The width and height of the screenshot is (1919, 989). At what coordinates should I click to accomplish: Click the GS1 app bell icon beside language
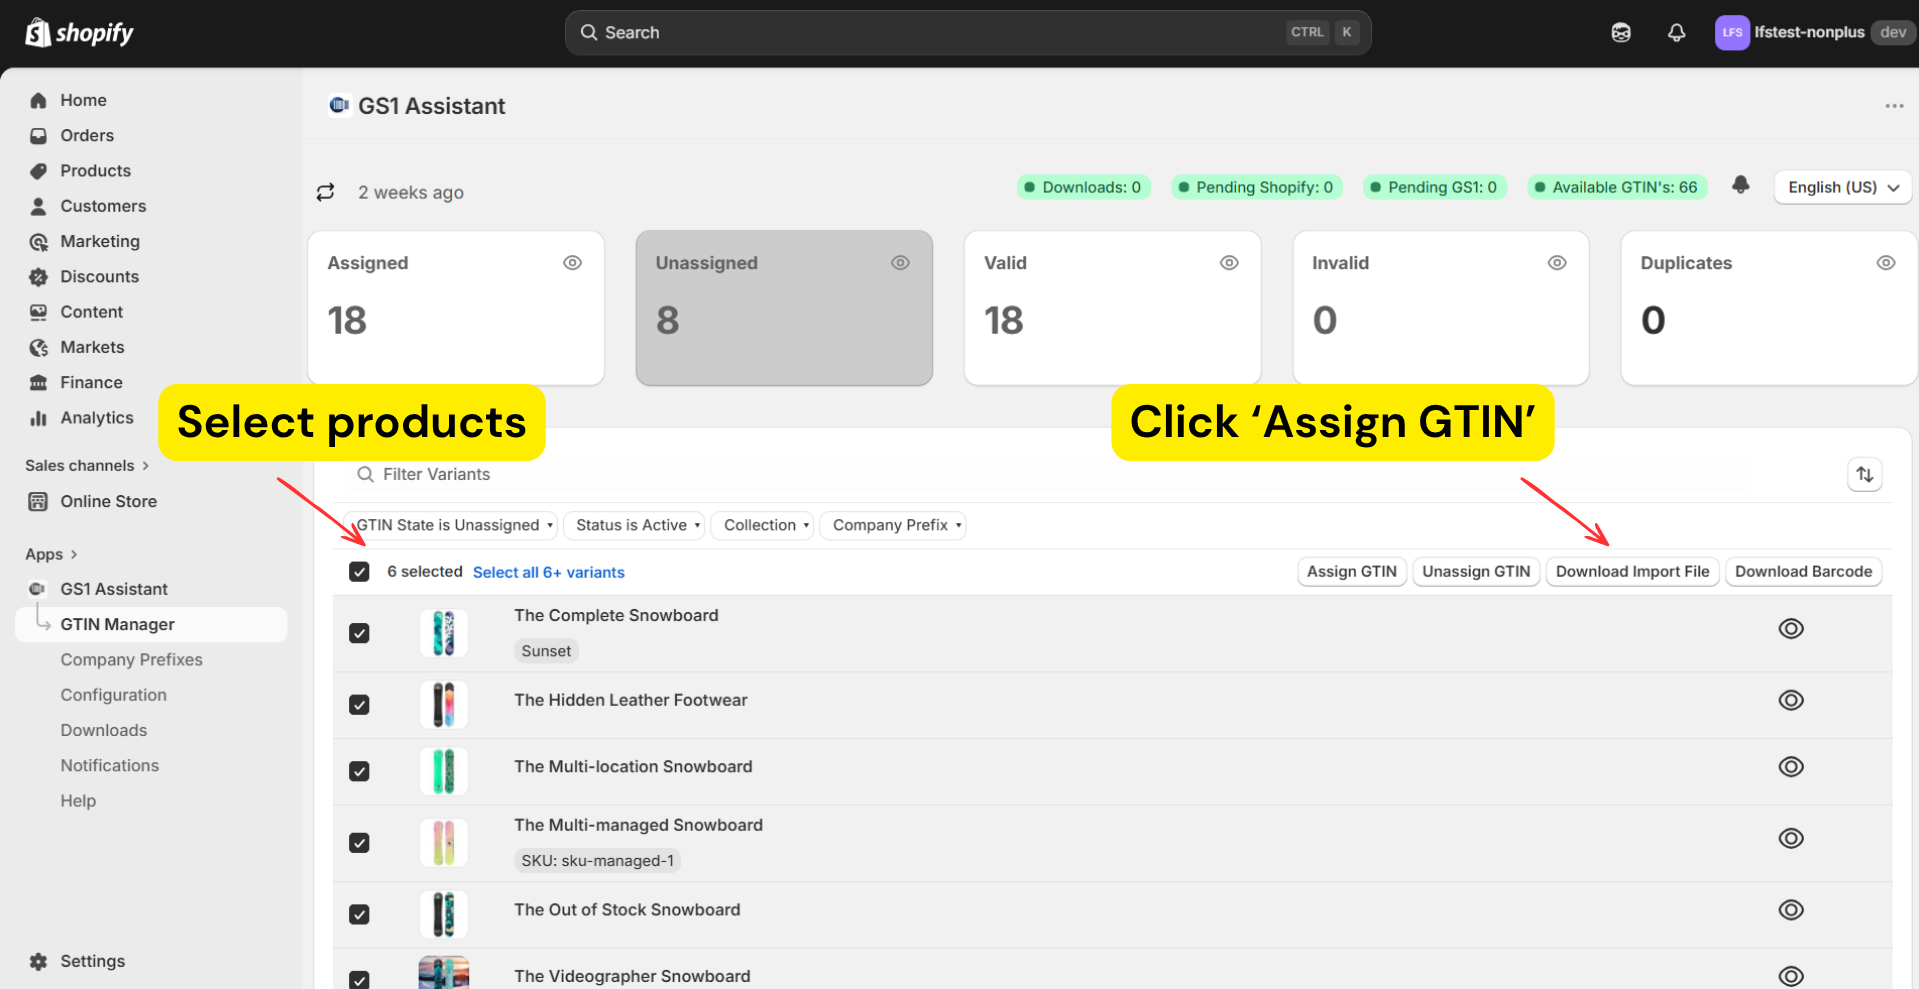point(1741,185)
